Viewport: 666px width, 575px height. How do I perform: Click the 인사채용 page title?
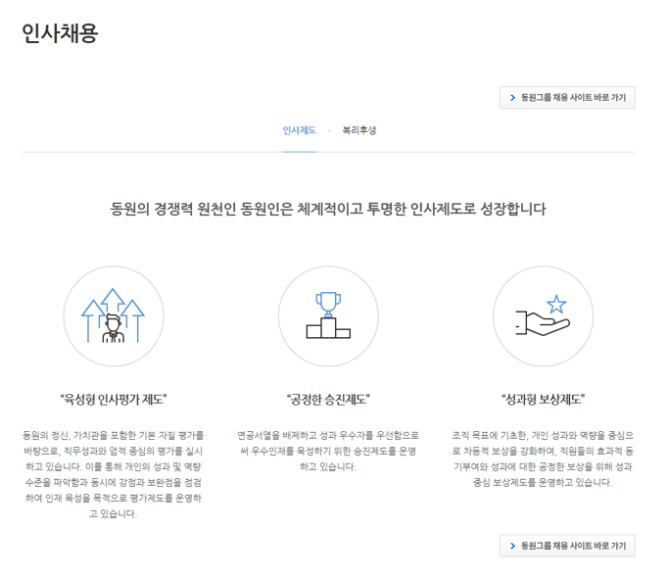click(x=60, y=33)
